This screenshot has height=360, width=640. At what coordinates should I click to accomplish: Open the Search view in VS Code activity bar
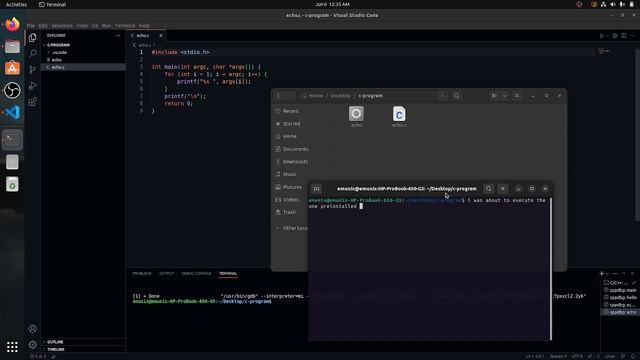click(33, 53)
